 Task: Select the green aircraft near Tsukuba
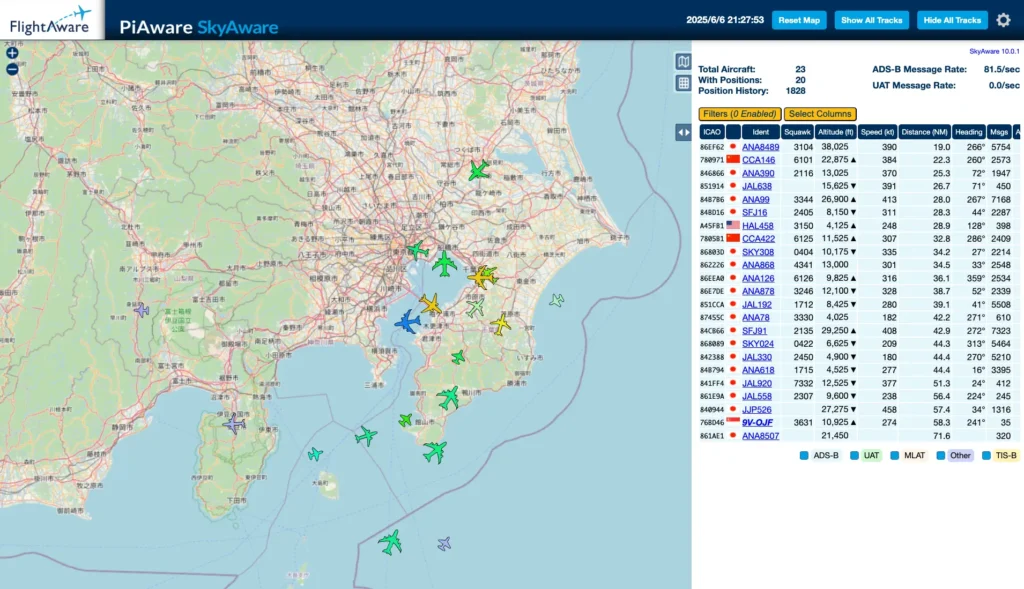[x=479, y=171]
